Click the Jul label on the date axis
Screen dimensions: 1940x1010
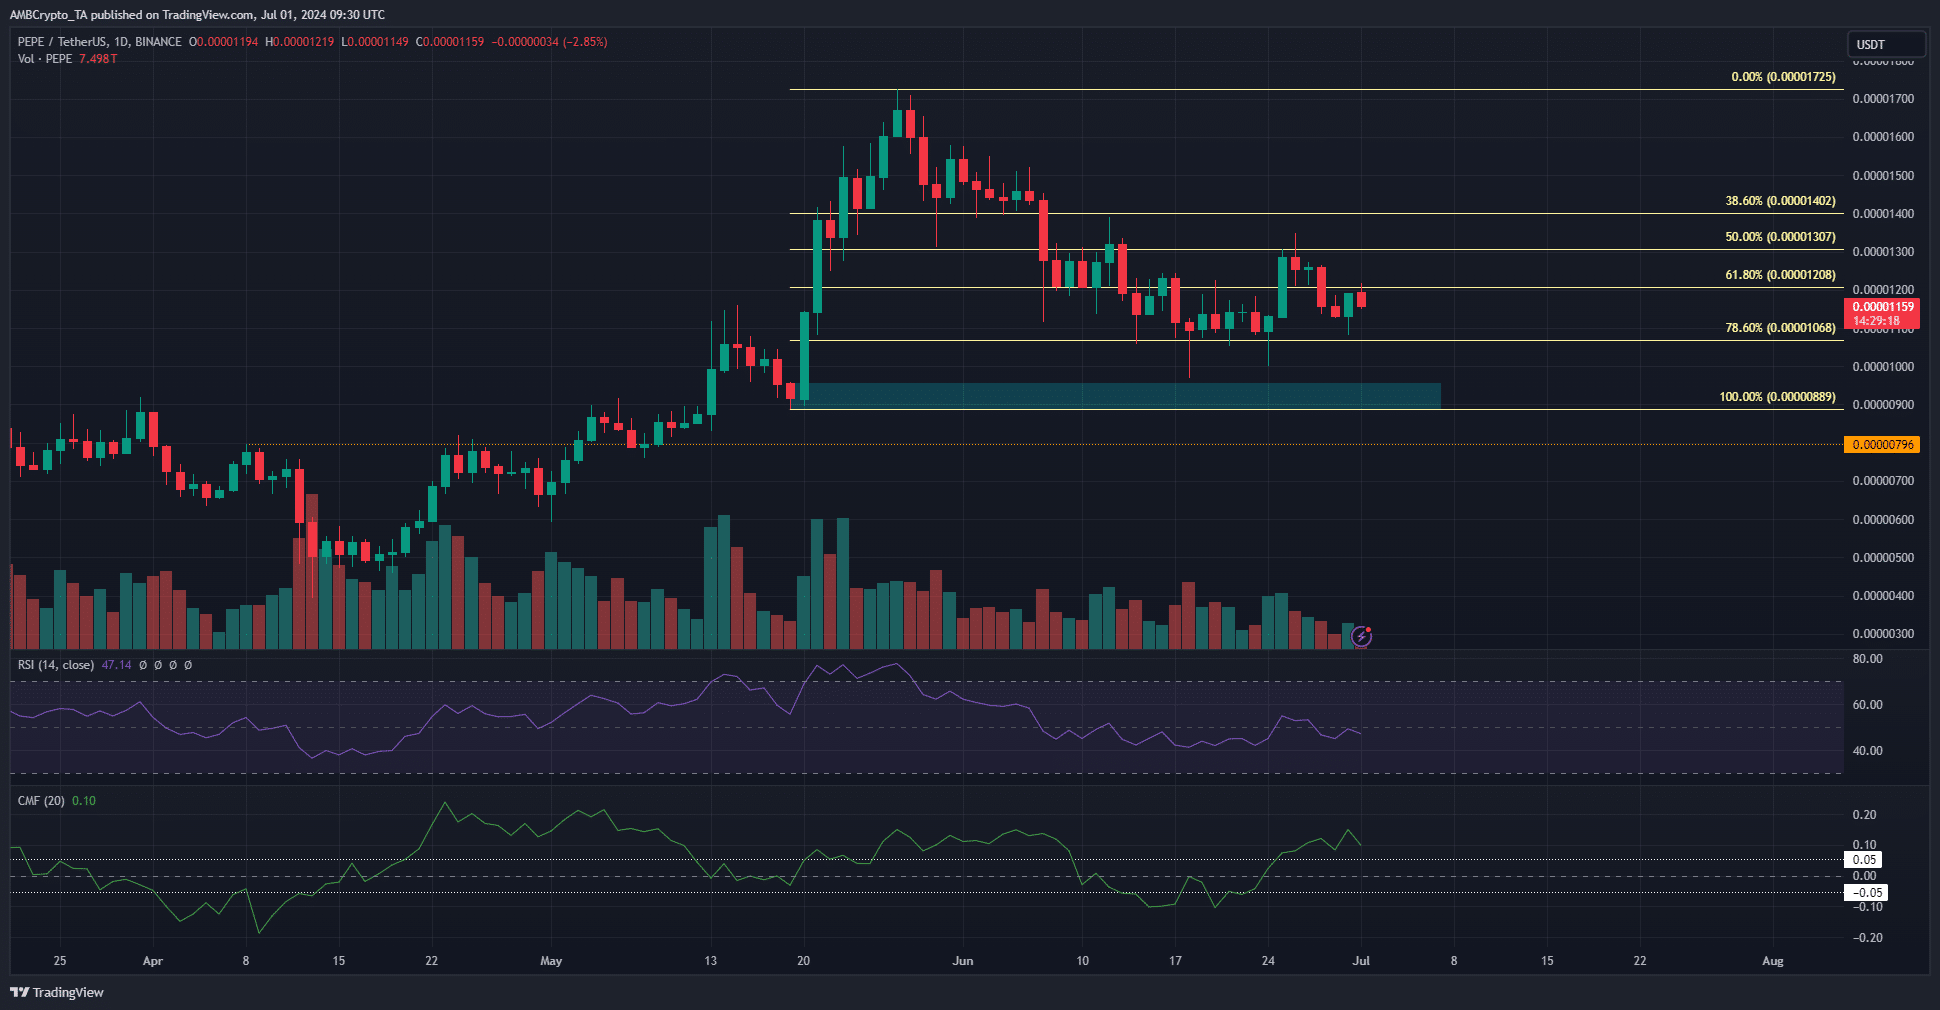1361,961
